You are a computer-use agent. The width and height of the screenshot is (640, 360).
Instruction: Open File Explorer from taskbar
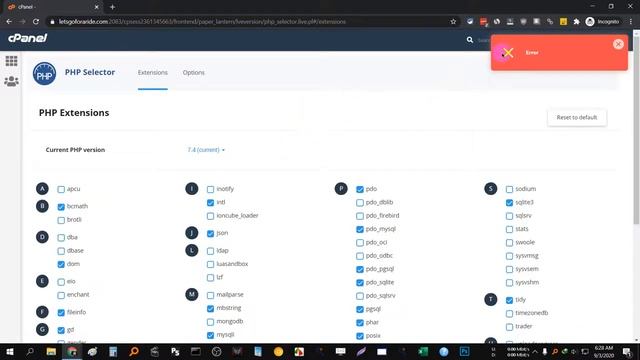pos(51,351)
